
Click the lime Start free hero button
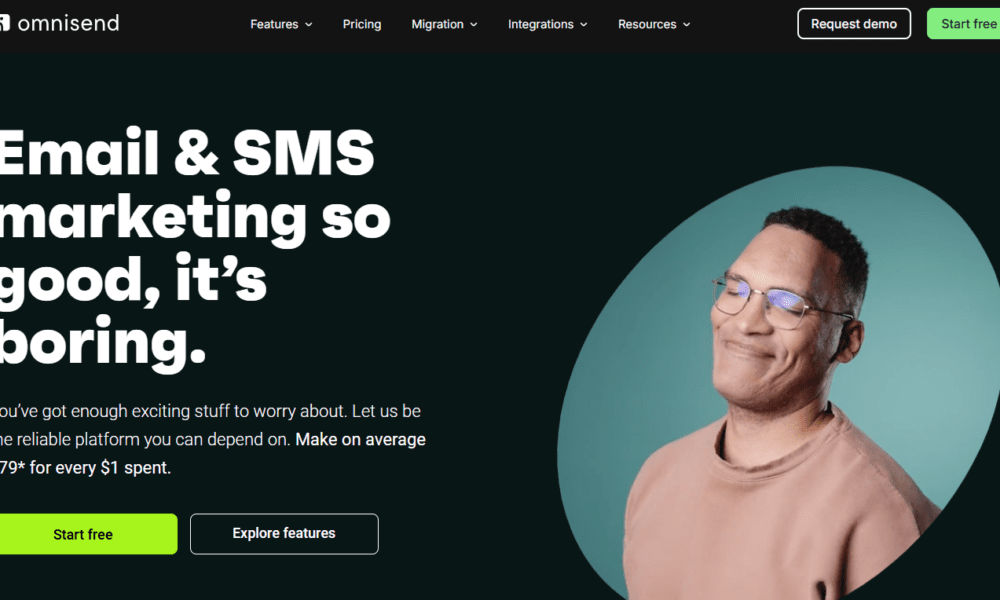point(89,534)
